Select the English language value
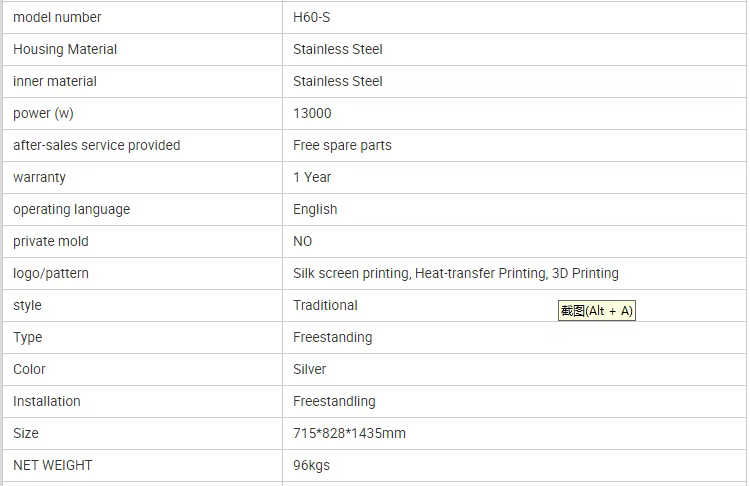The image size is (750, 486). (x=315, y=209)
